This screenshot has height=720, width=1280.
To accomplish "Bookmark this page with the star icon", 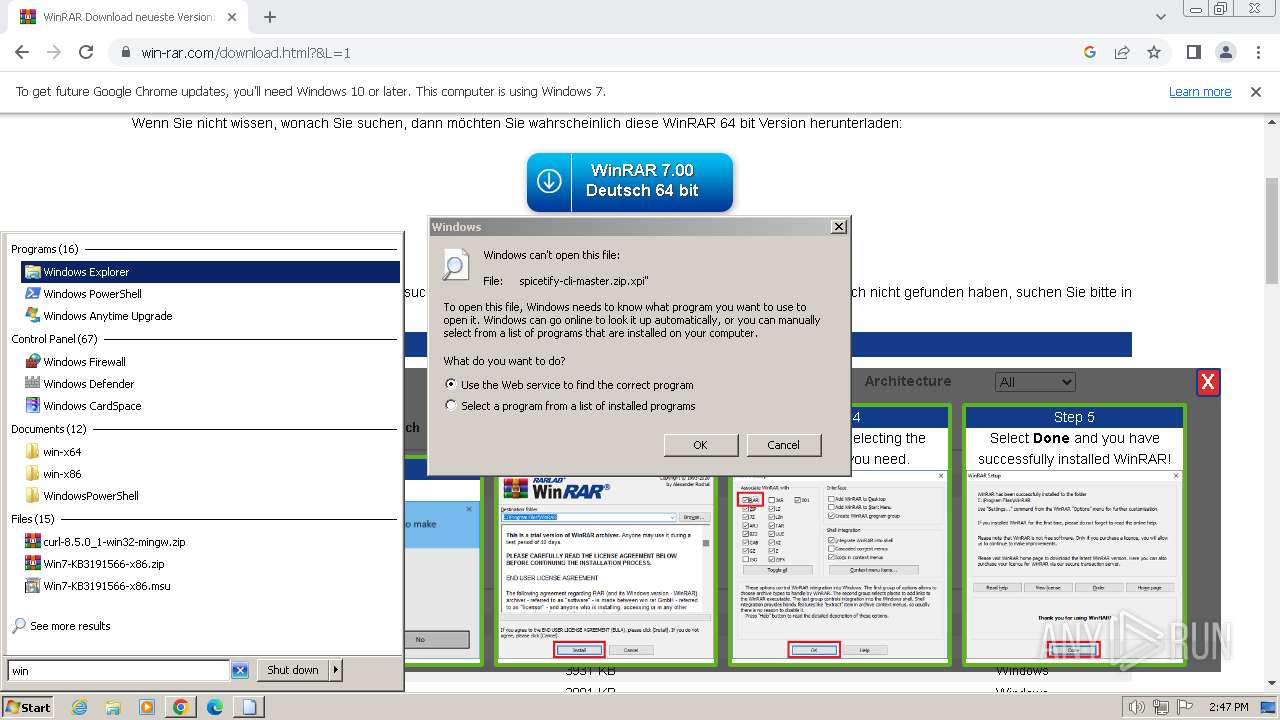I will pyautogui.click(x=1154, y=52).
